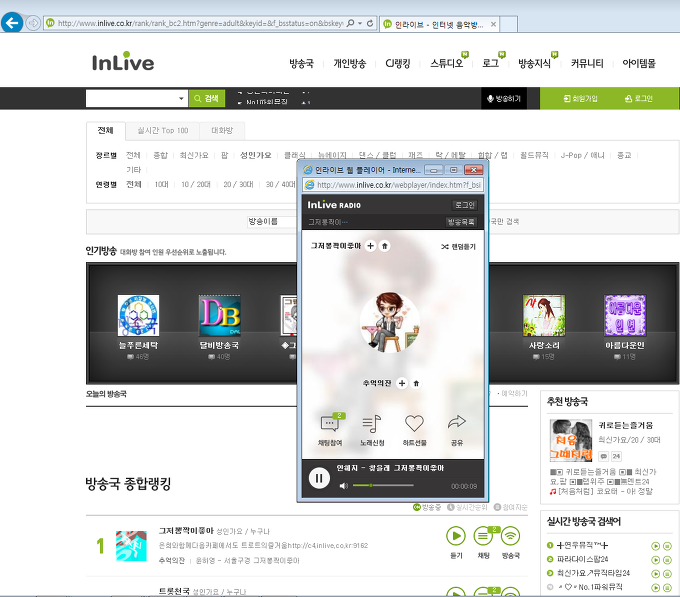Go back with browser back arrow
The width and height of the screenshot is (680, 597).
(x=12, y=23)
